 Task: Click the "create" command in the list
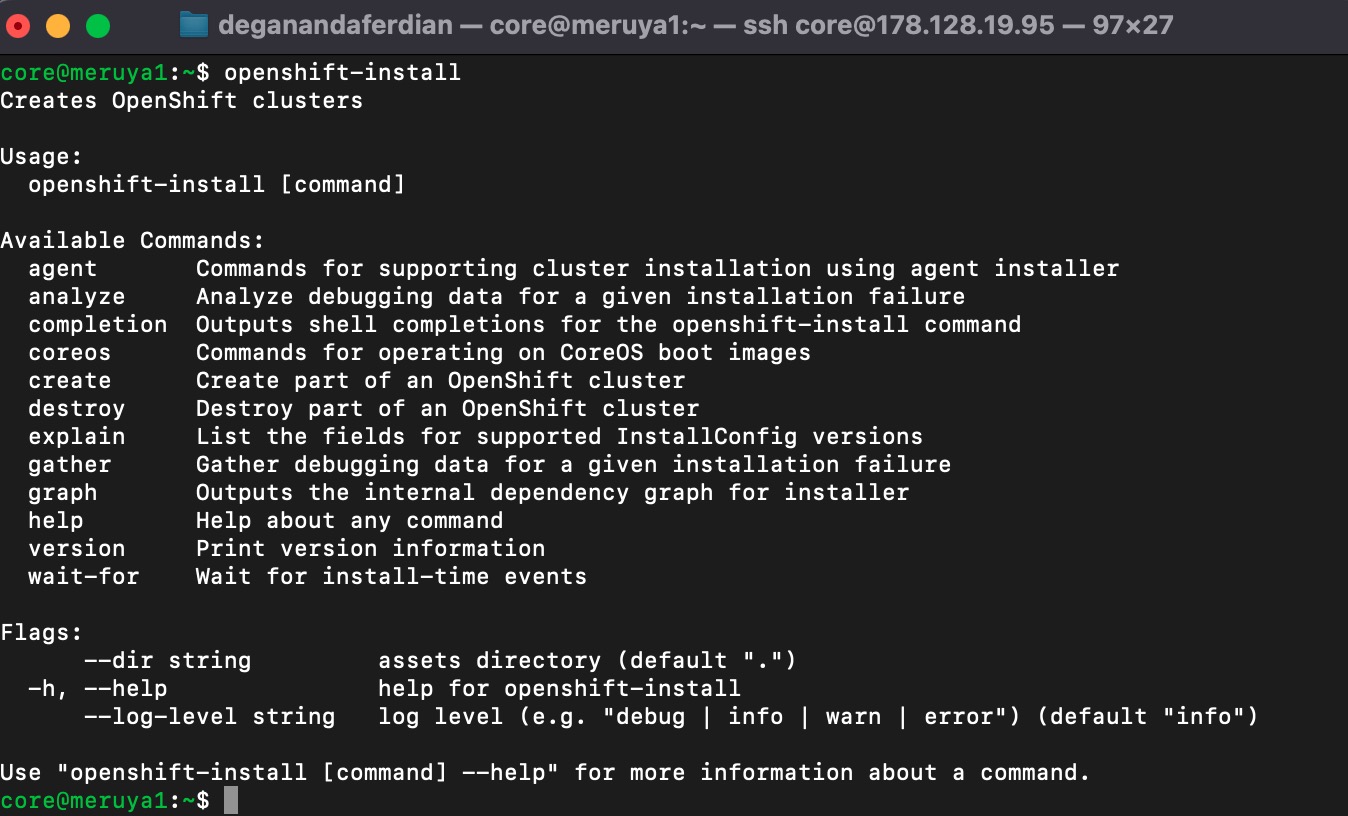coord(69,380)
